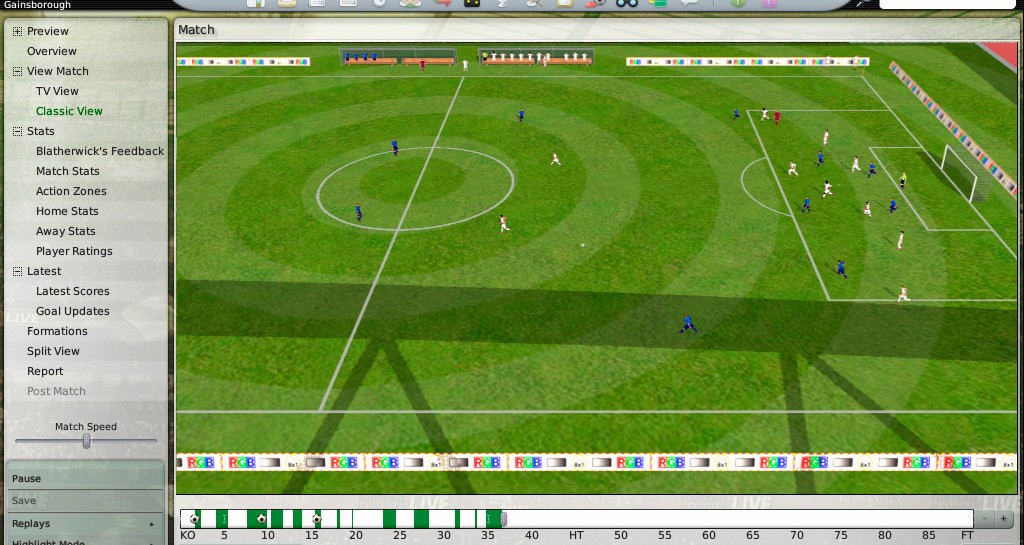Open the Replays submenu arrow
Image resolution: width=1024 pixels, height=545 pixels.
(152, 524)
